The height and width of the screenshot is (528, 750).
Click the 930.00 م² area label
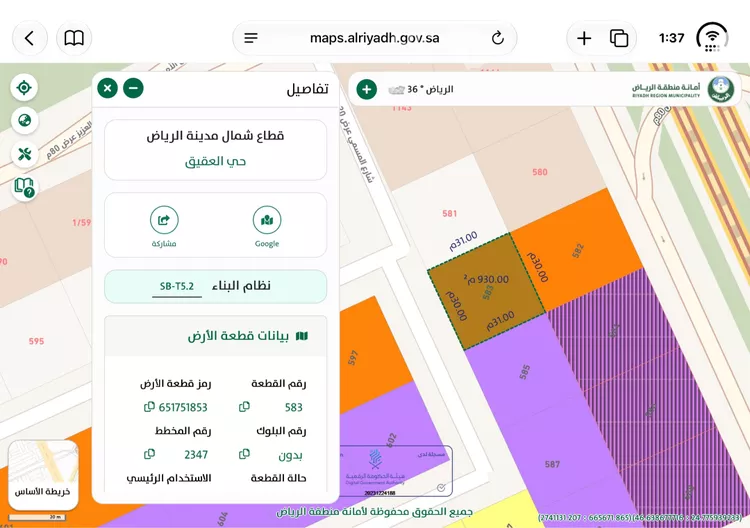click(486, 279)
